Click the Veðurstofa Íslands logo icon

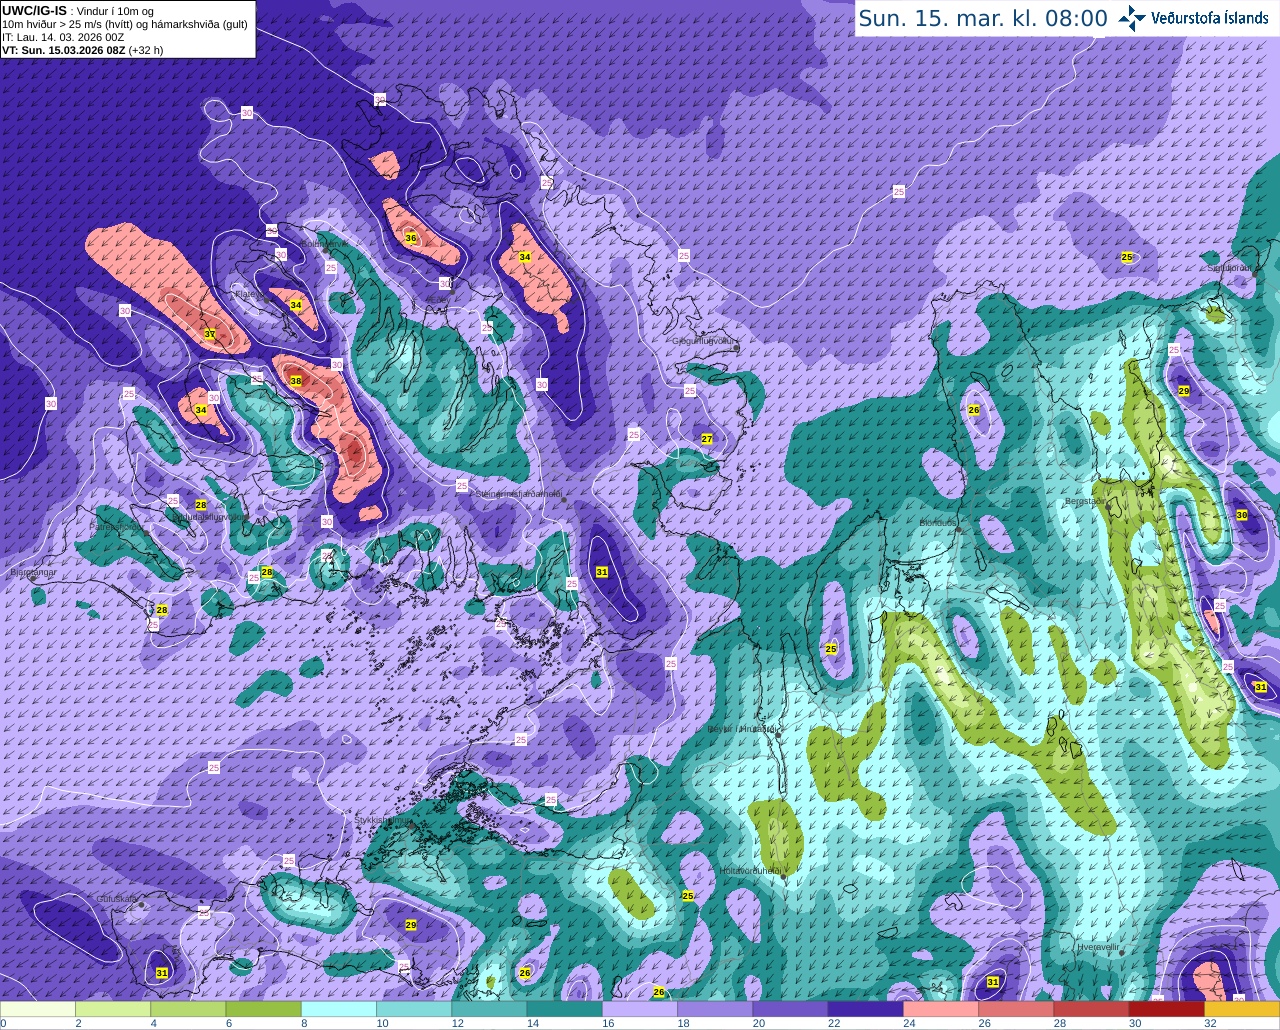click(1133, 18)
